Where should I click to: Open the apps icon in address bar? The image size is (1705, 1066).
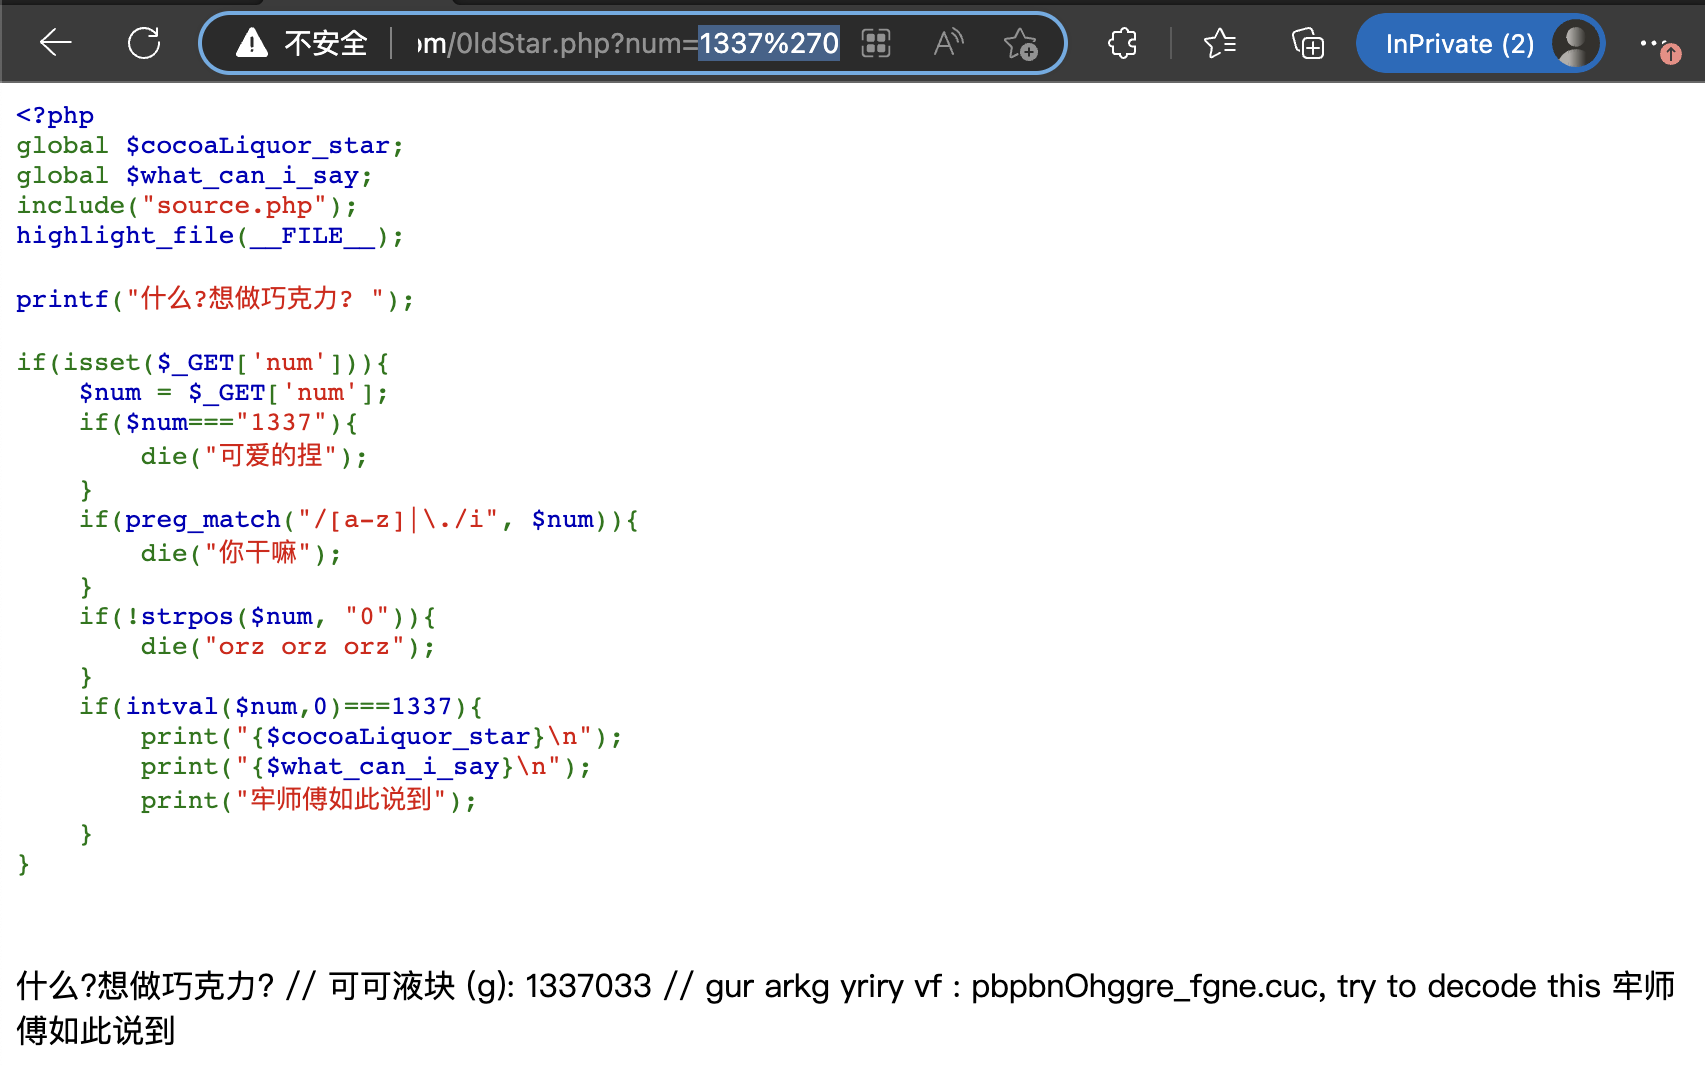coord(876,43)
